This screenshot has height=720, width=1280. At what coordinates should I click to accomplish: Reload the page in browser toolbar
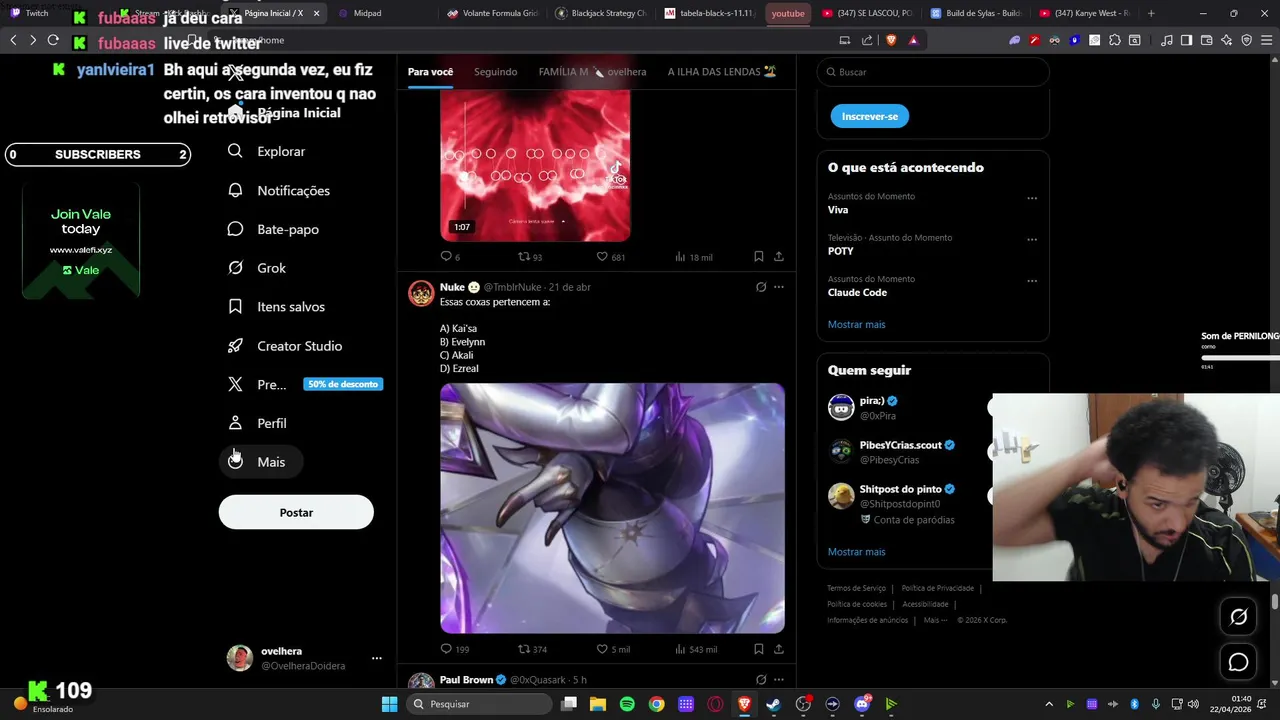pos(53,40)
